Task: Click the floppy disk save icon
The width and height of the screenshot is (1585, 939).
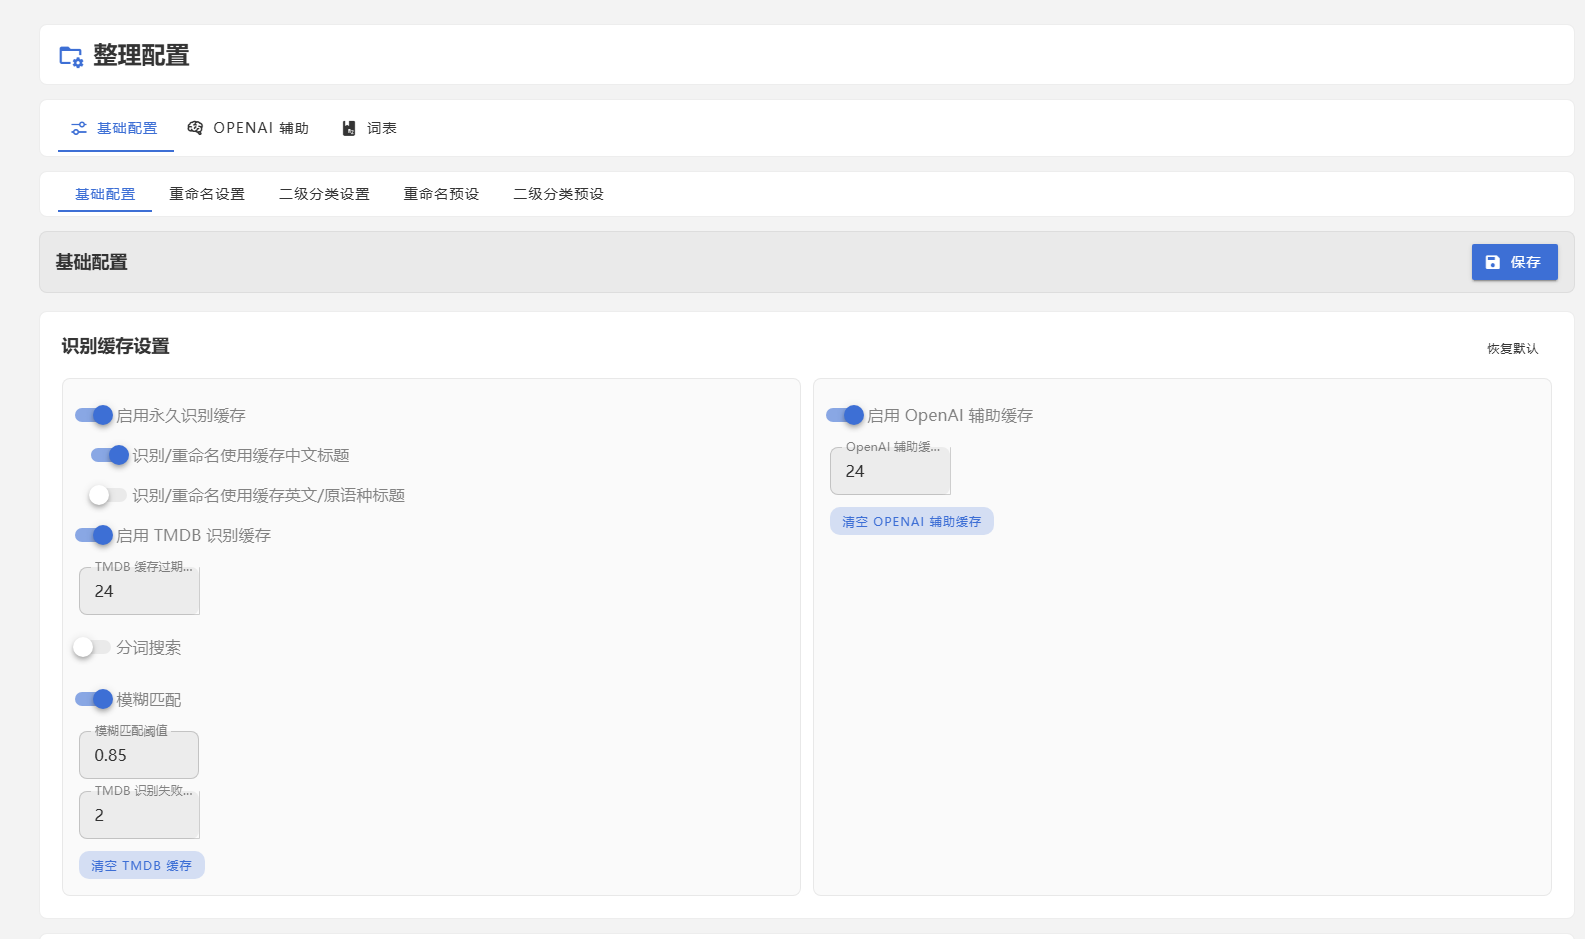Action: tap(1492, 262)
